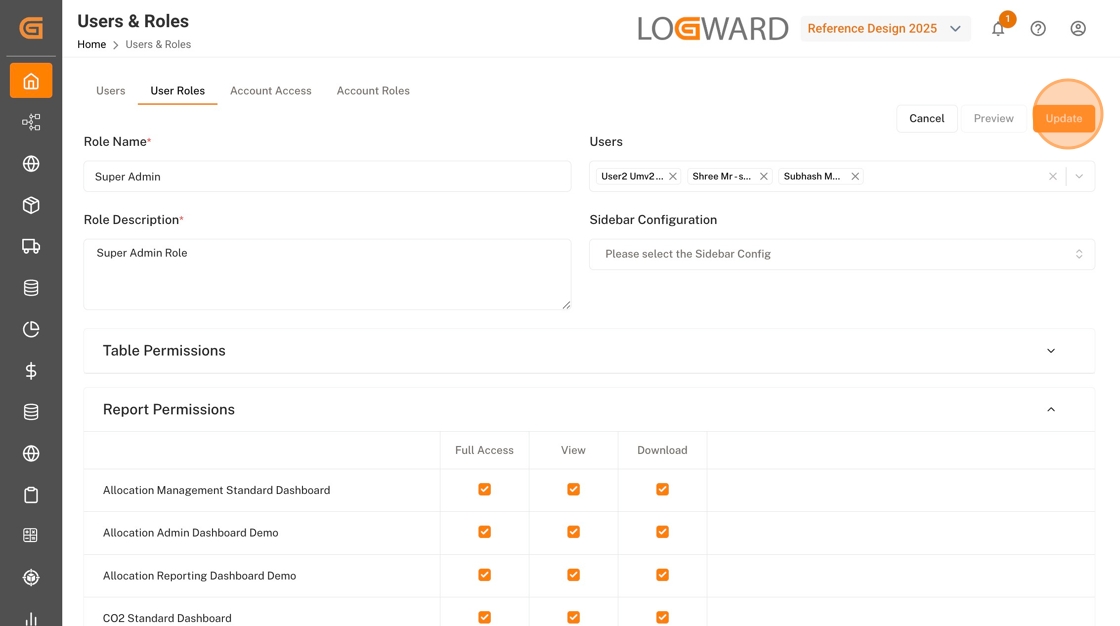Click the Logward G logo in sidebar
Image resolution: width=1120 pixels, height=626 pixels.
(x=31, y=28)
